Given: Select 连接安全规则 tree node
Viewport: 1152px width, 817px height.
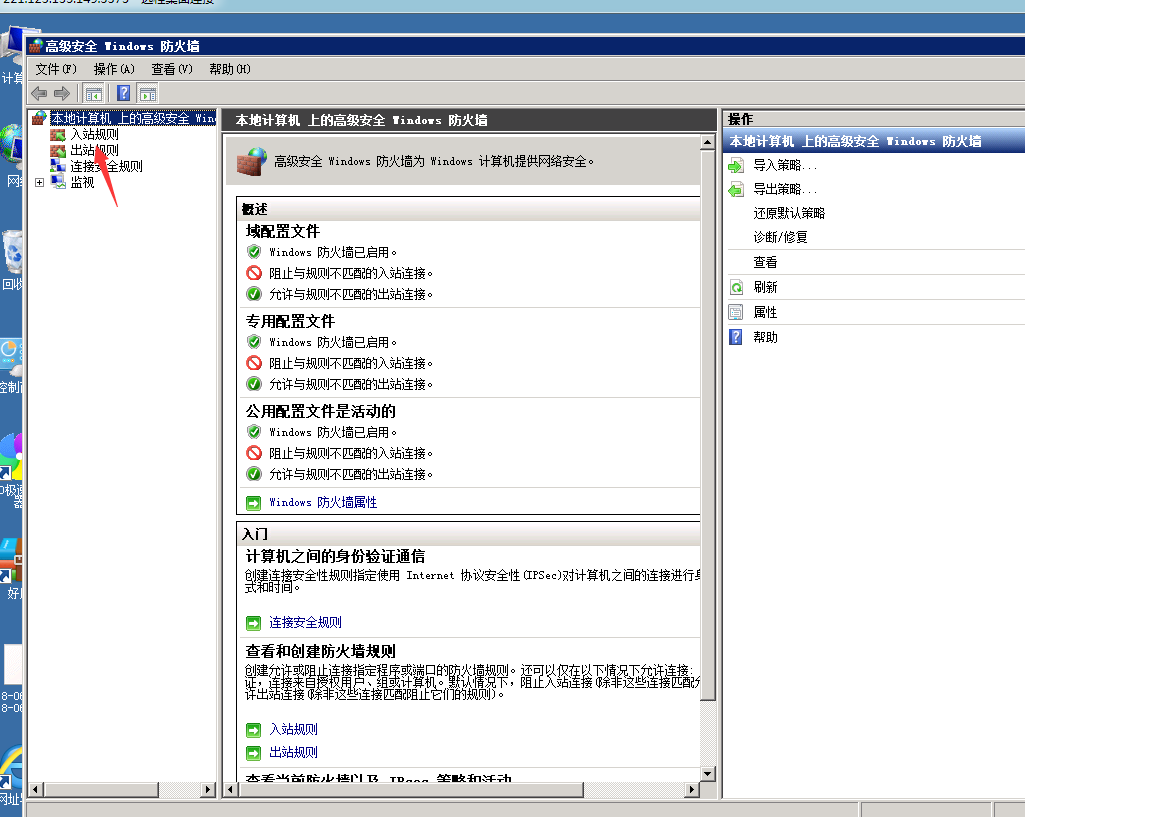Looking at the screenshot, I should tap(106, 166).
